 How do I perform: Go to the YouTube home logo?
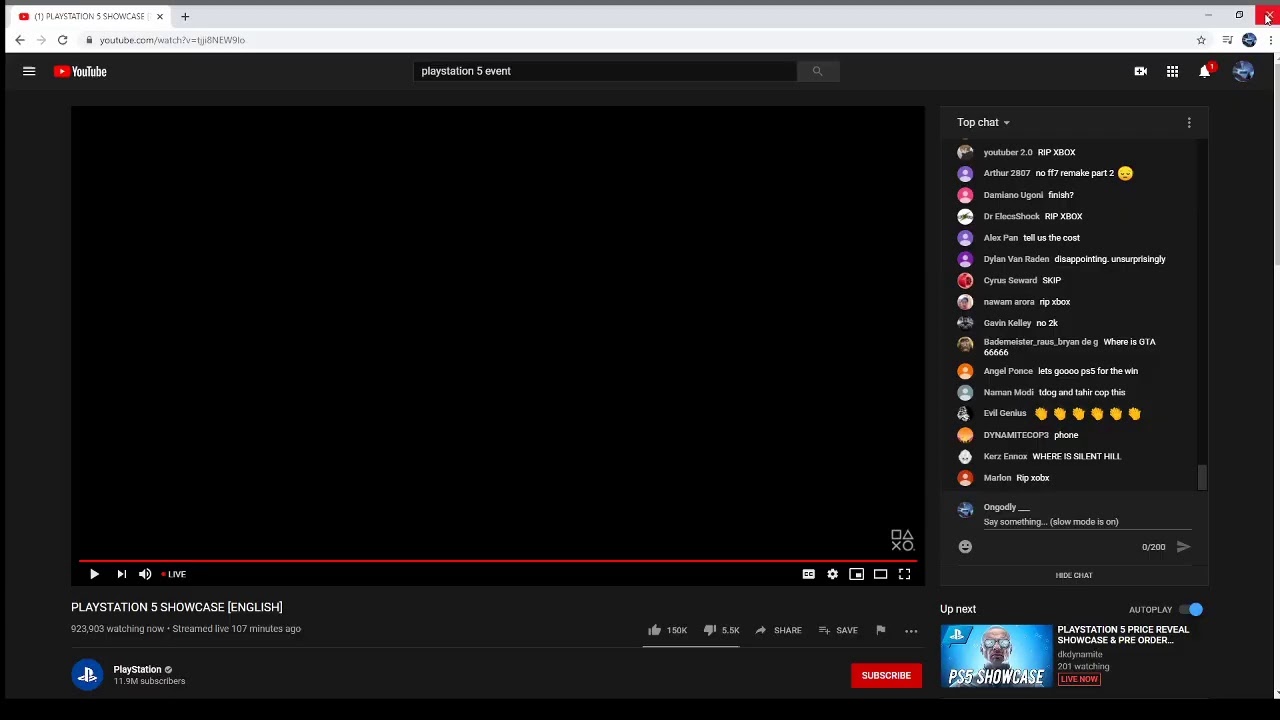pos(80,71)
